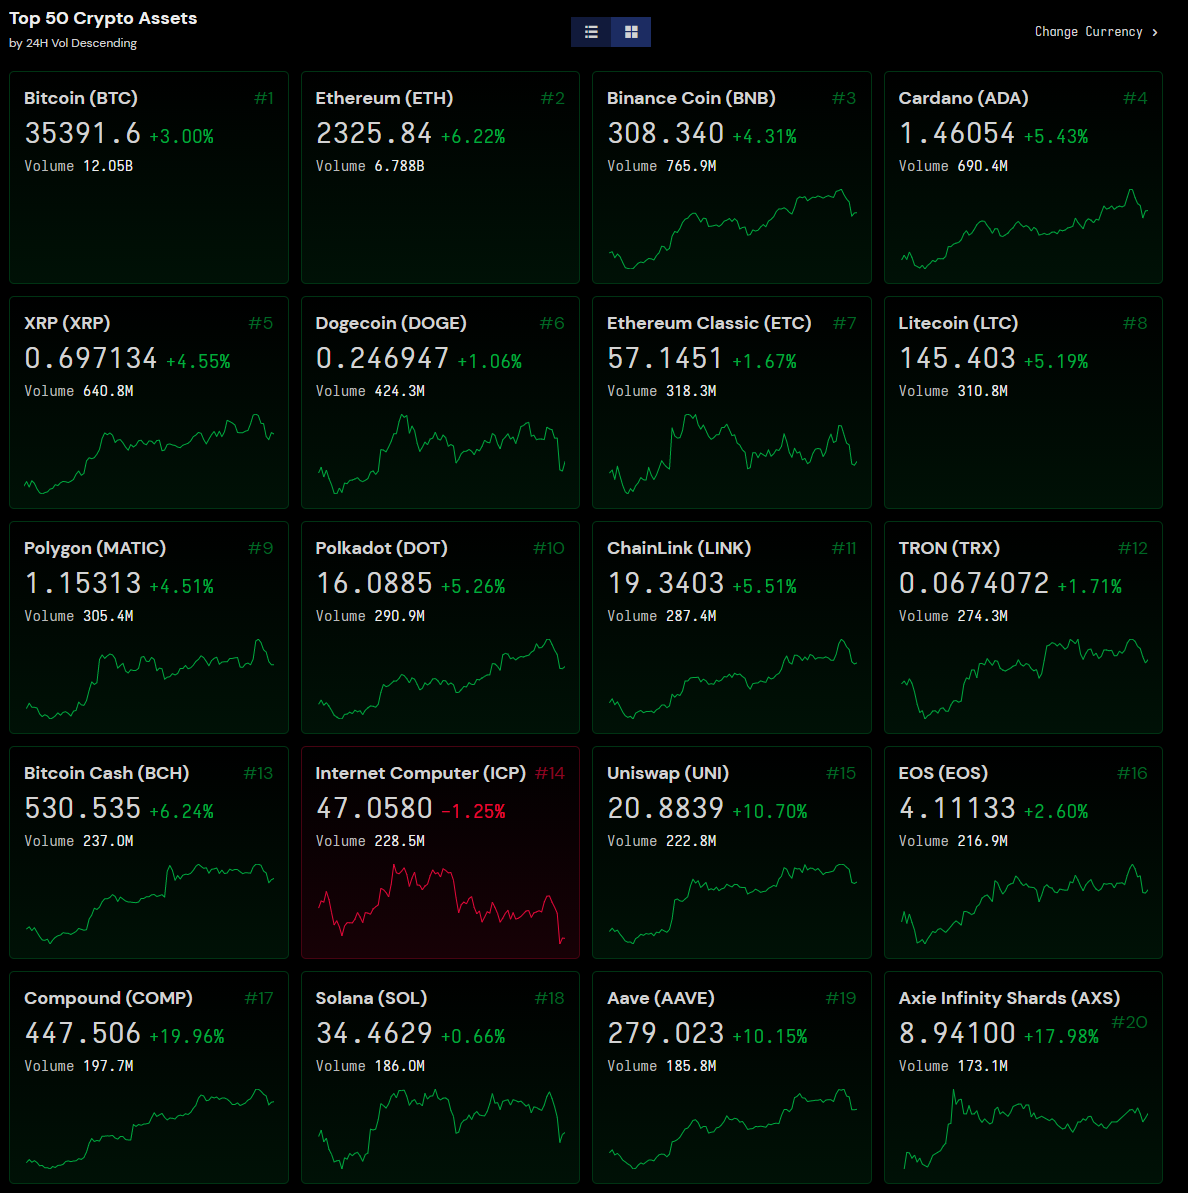Click the Polkadot (DOT) sparkline chart
The width and height of the screenshot is (1188, 1193).
click(x=441, y=679)
